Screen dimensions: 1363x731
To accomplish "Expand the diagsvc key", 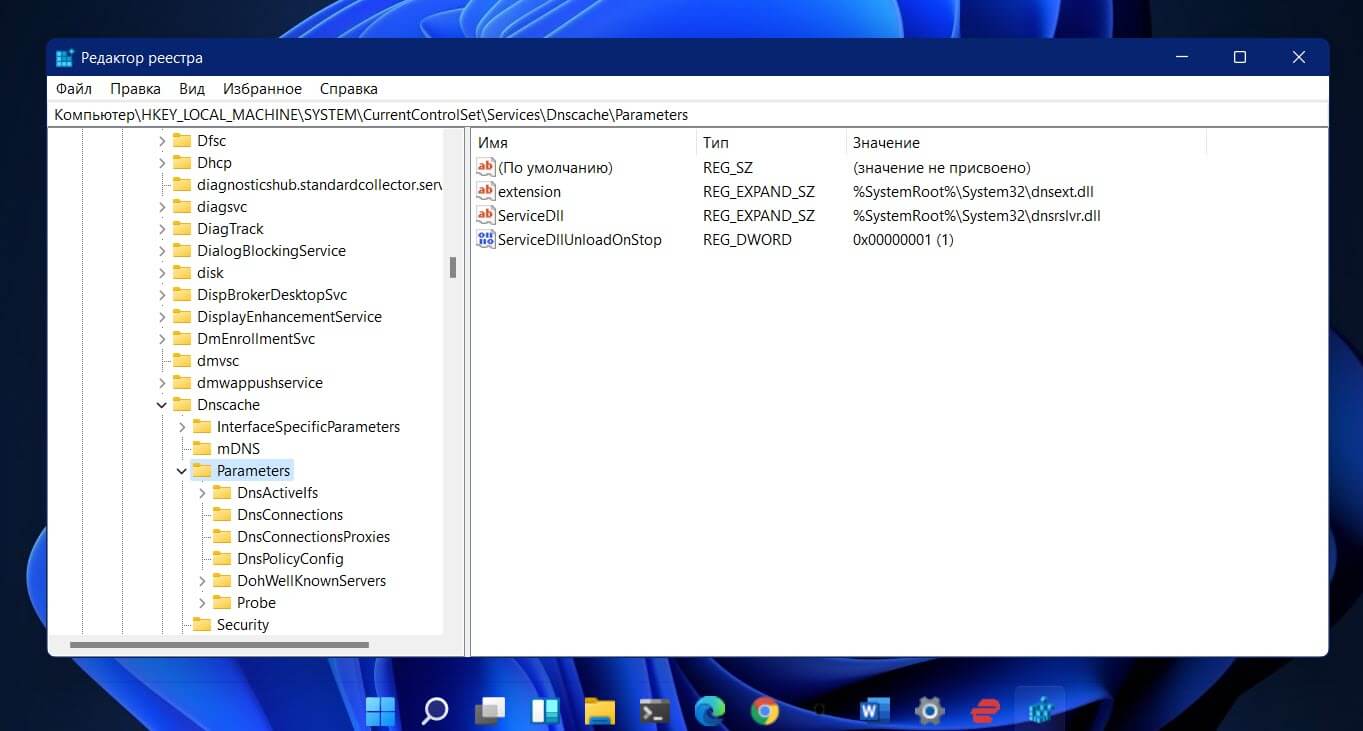I will point(162,207).
